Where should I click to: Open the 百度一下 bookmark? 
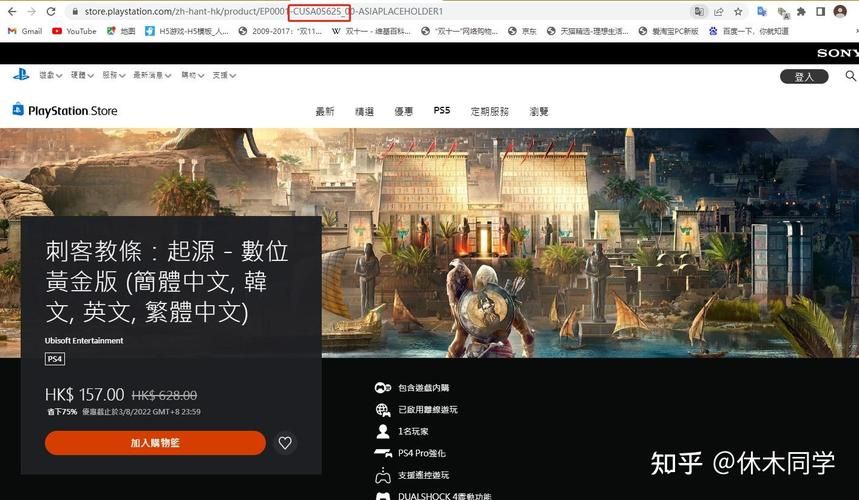coord(748,31)
